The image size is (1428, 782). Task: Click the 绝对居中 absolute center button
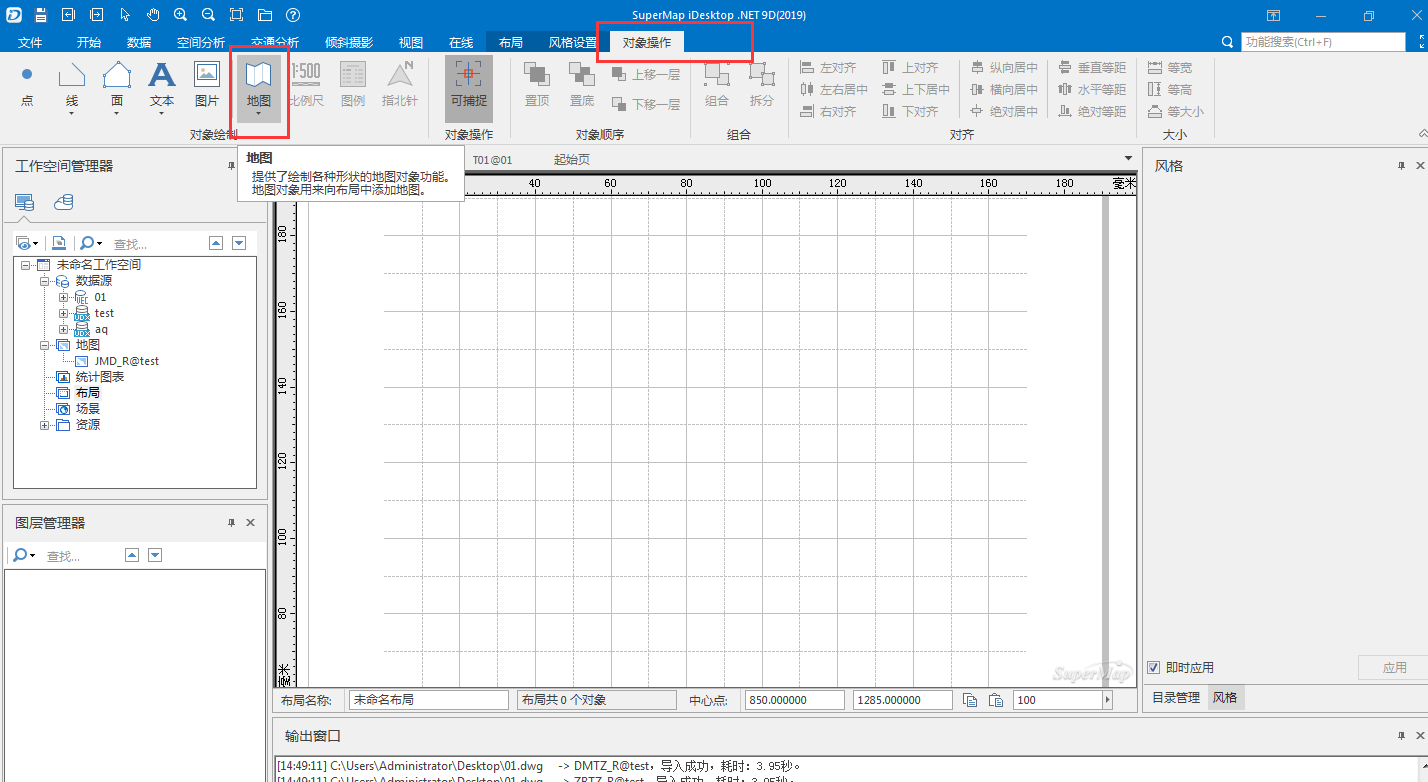coord(1005,111)
